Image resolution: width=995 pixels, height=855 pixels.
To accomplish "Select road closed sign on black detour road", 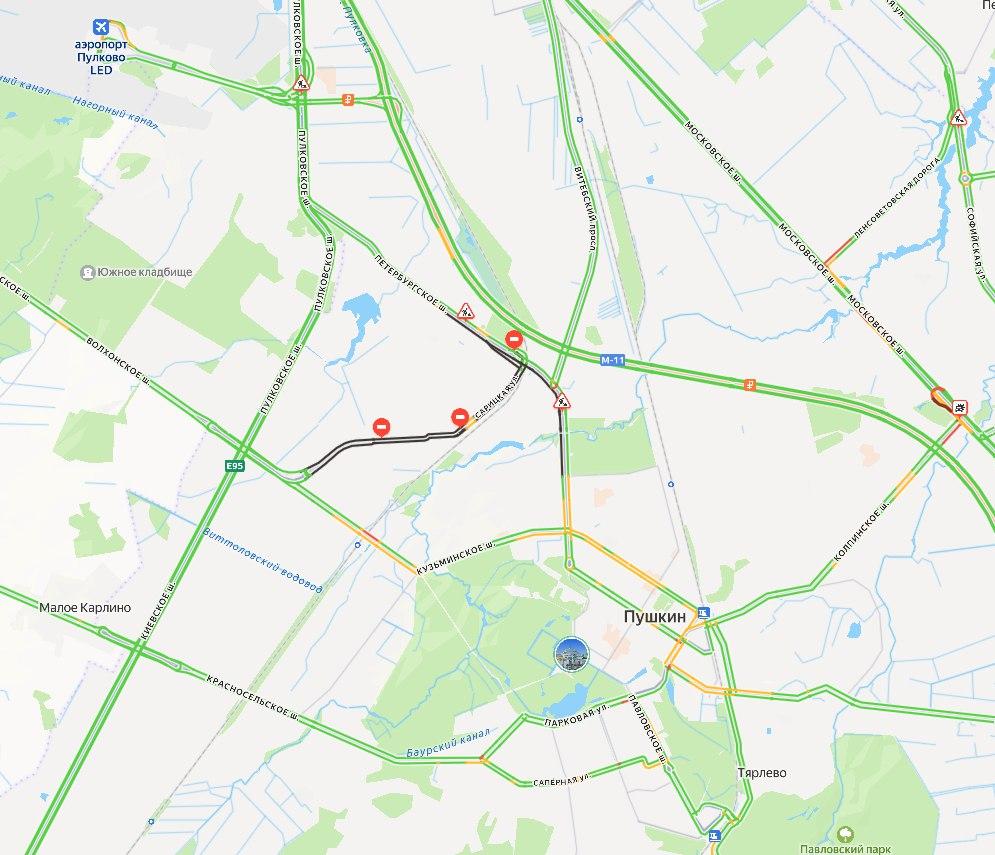I will (x=381, y=427).
